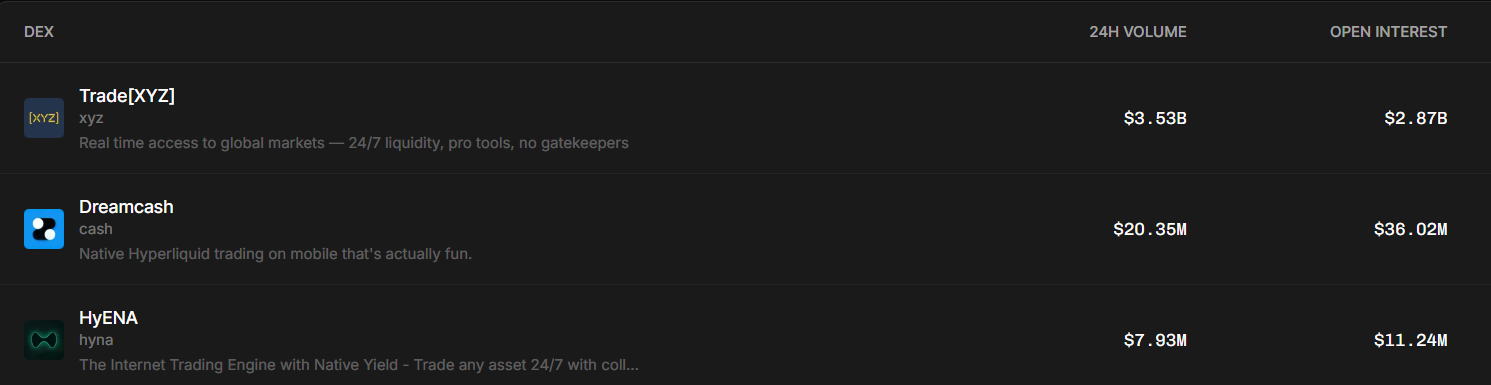Open the Trade[XYZ] DEX name
The height and width of the screenshot is (385, 1491).
pos(127,96)
